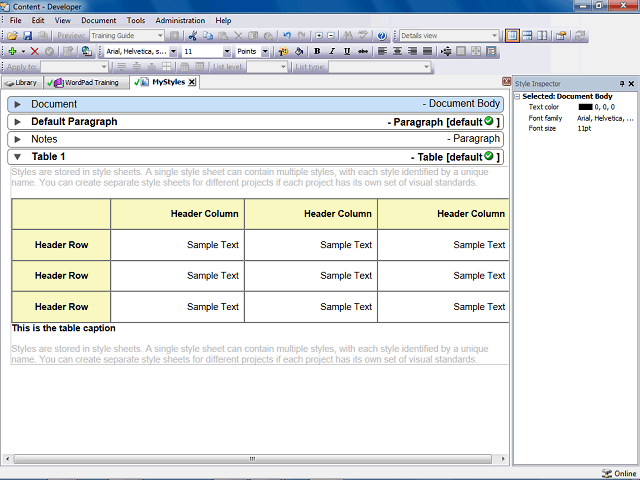Image resolution: width=640 pixels, height=480 pixels.
Task: Open the Preview dropdown showing Training Guide
Action: (x=127, y=36)
